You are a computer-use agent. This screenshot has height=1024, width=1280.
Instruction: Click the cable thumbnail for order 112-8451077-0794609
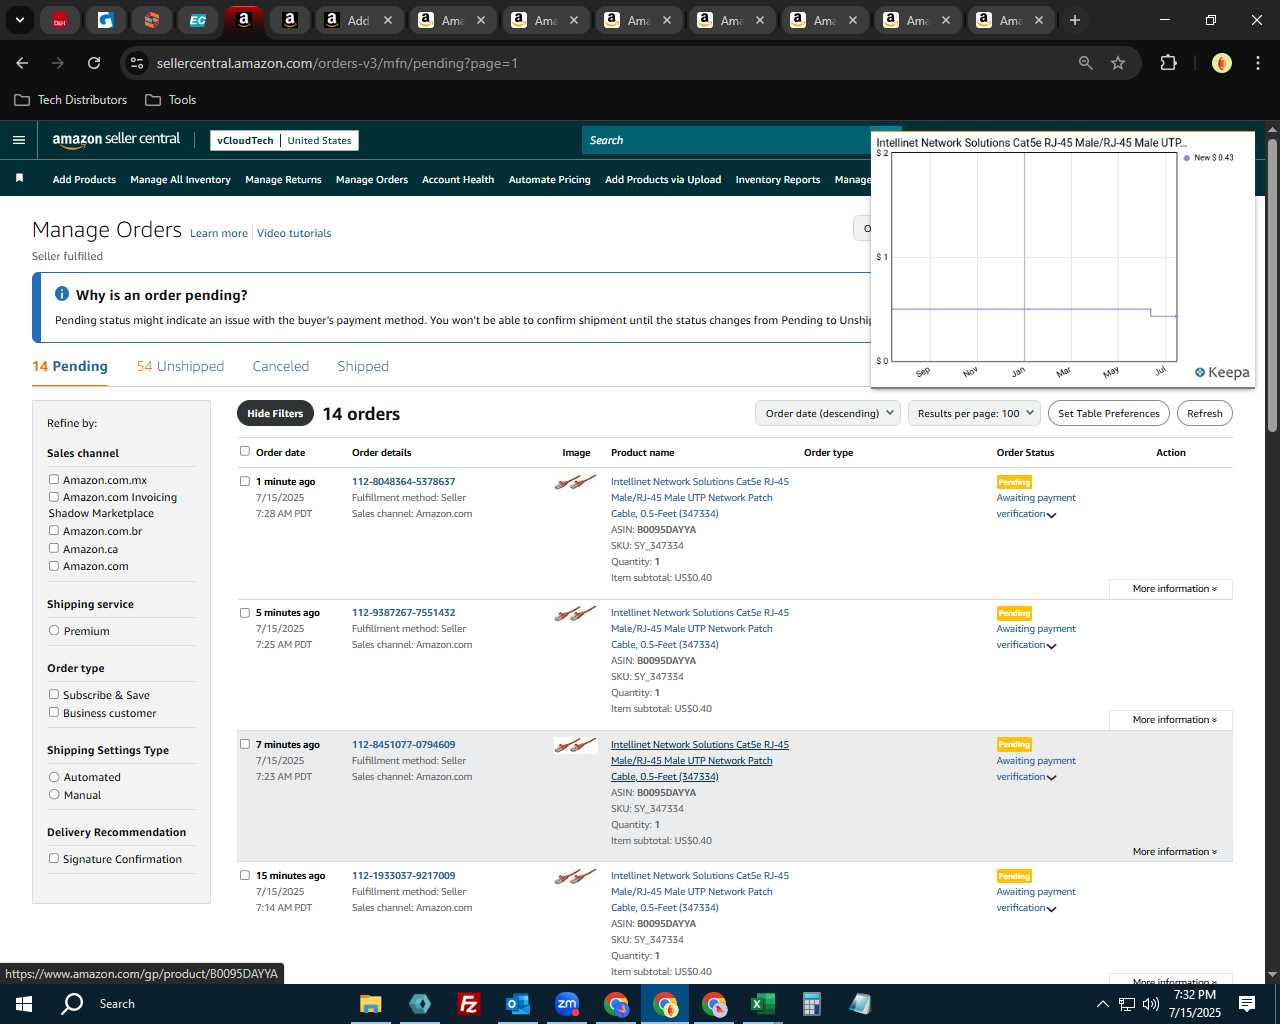coord(576,745)
